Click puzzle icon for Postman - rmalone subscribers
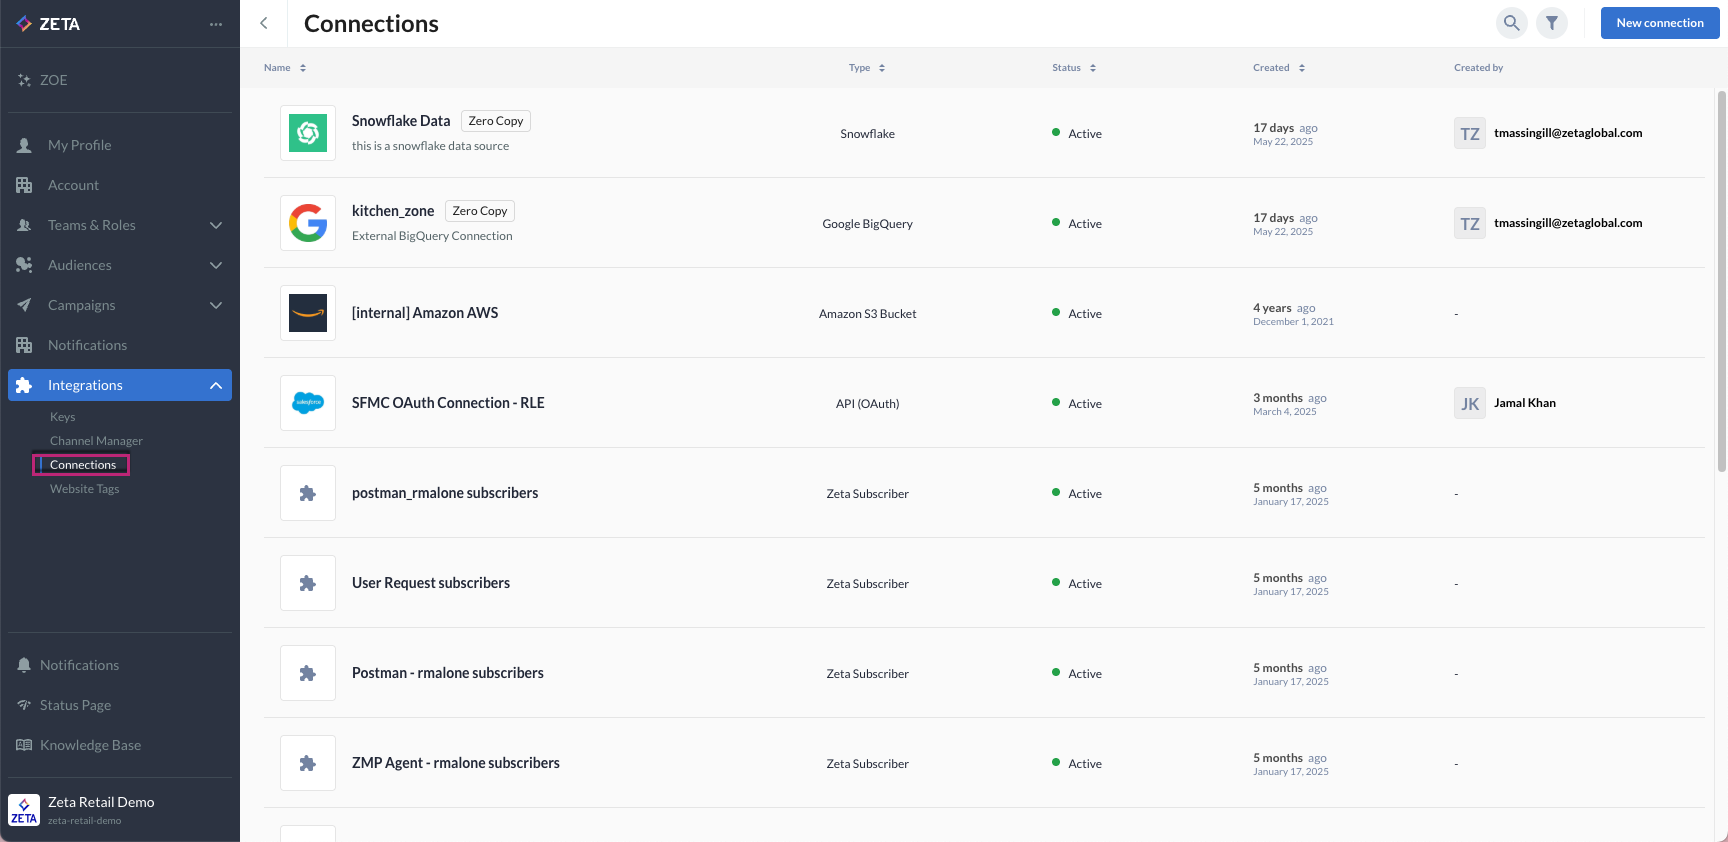The image size is (1728, 842). [308, 673]
